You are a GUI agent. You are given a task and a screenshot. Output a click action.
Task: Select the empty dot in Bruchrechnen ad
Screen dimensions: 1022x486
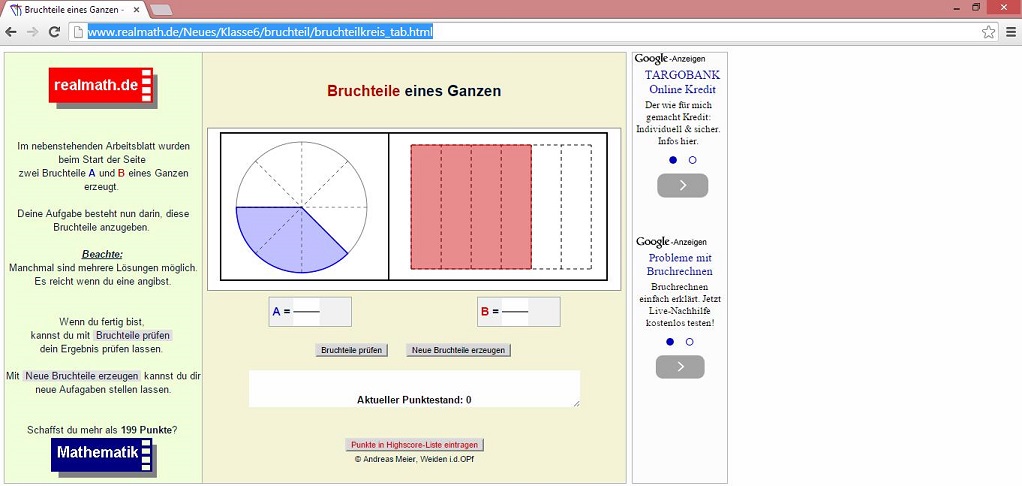point(689,342)
